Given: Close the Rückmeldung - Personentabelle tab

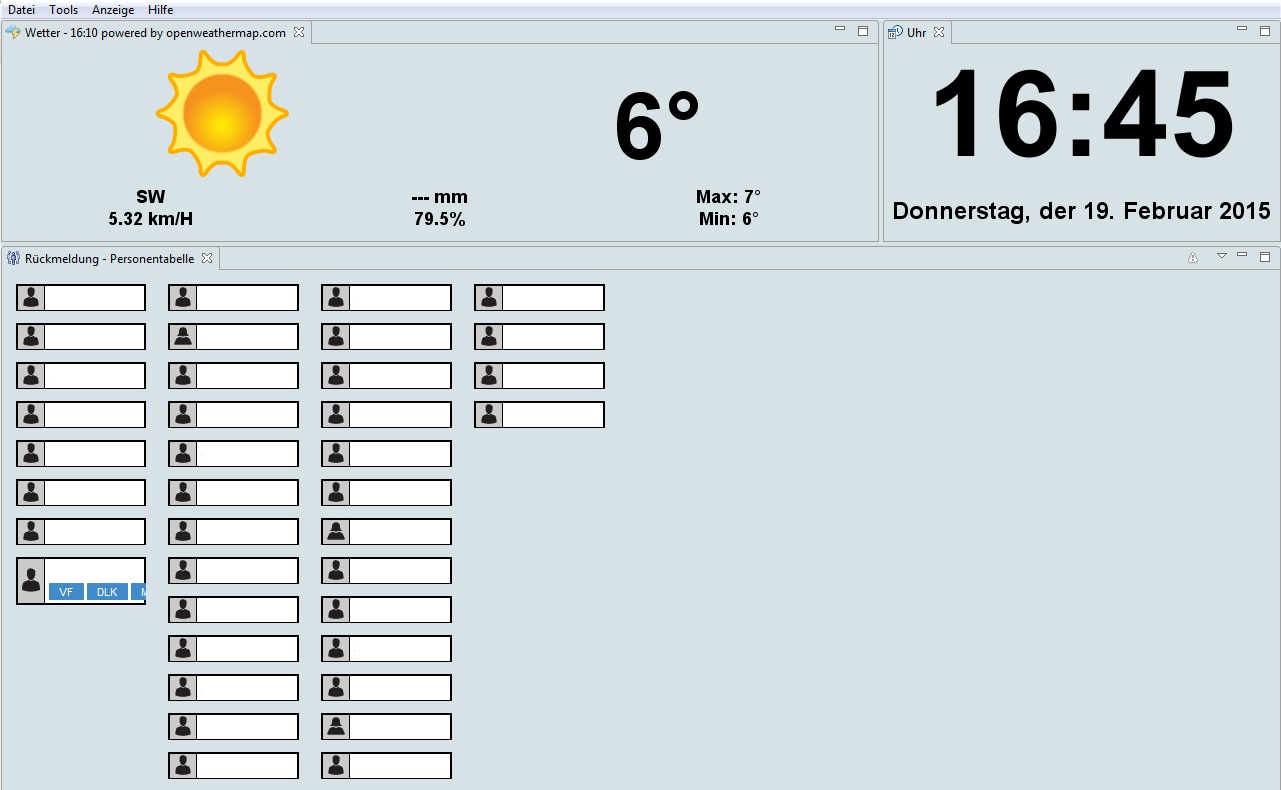Looking at the screenshot, I should pyautogui.click(x=207, y=258).
